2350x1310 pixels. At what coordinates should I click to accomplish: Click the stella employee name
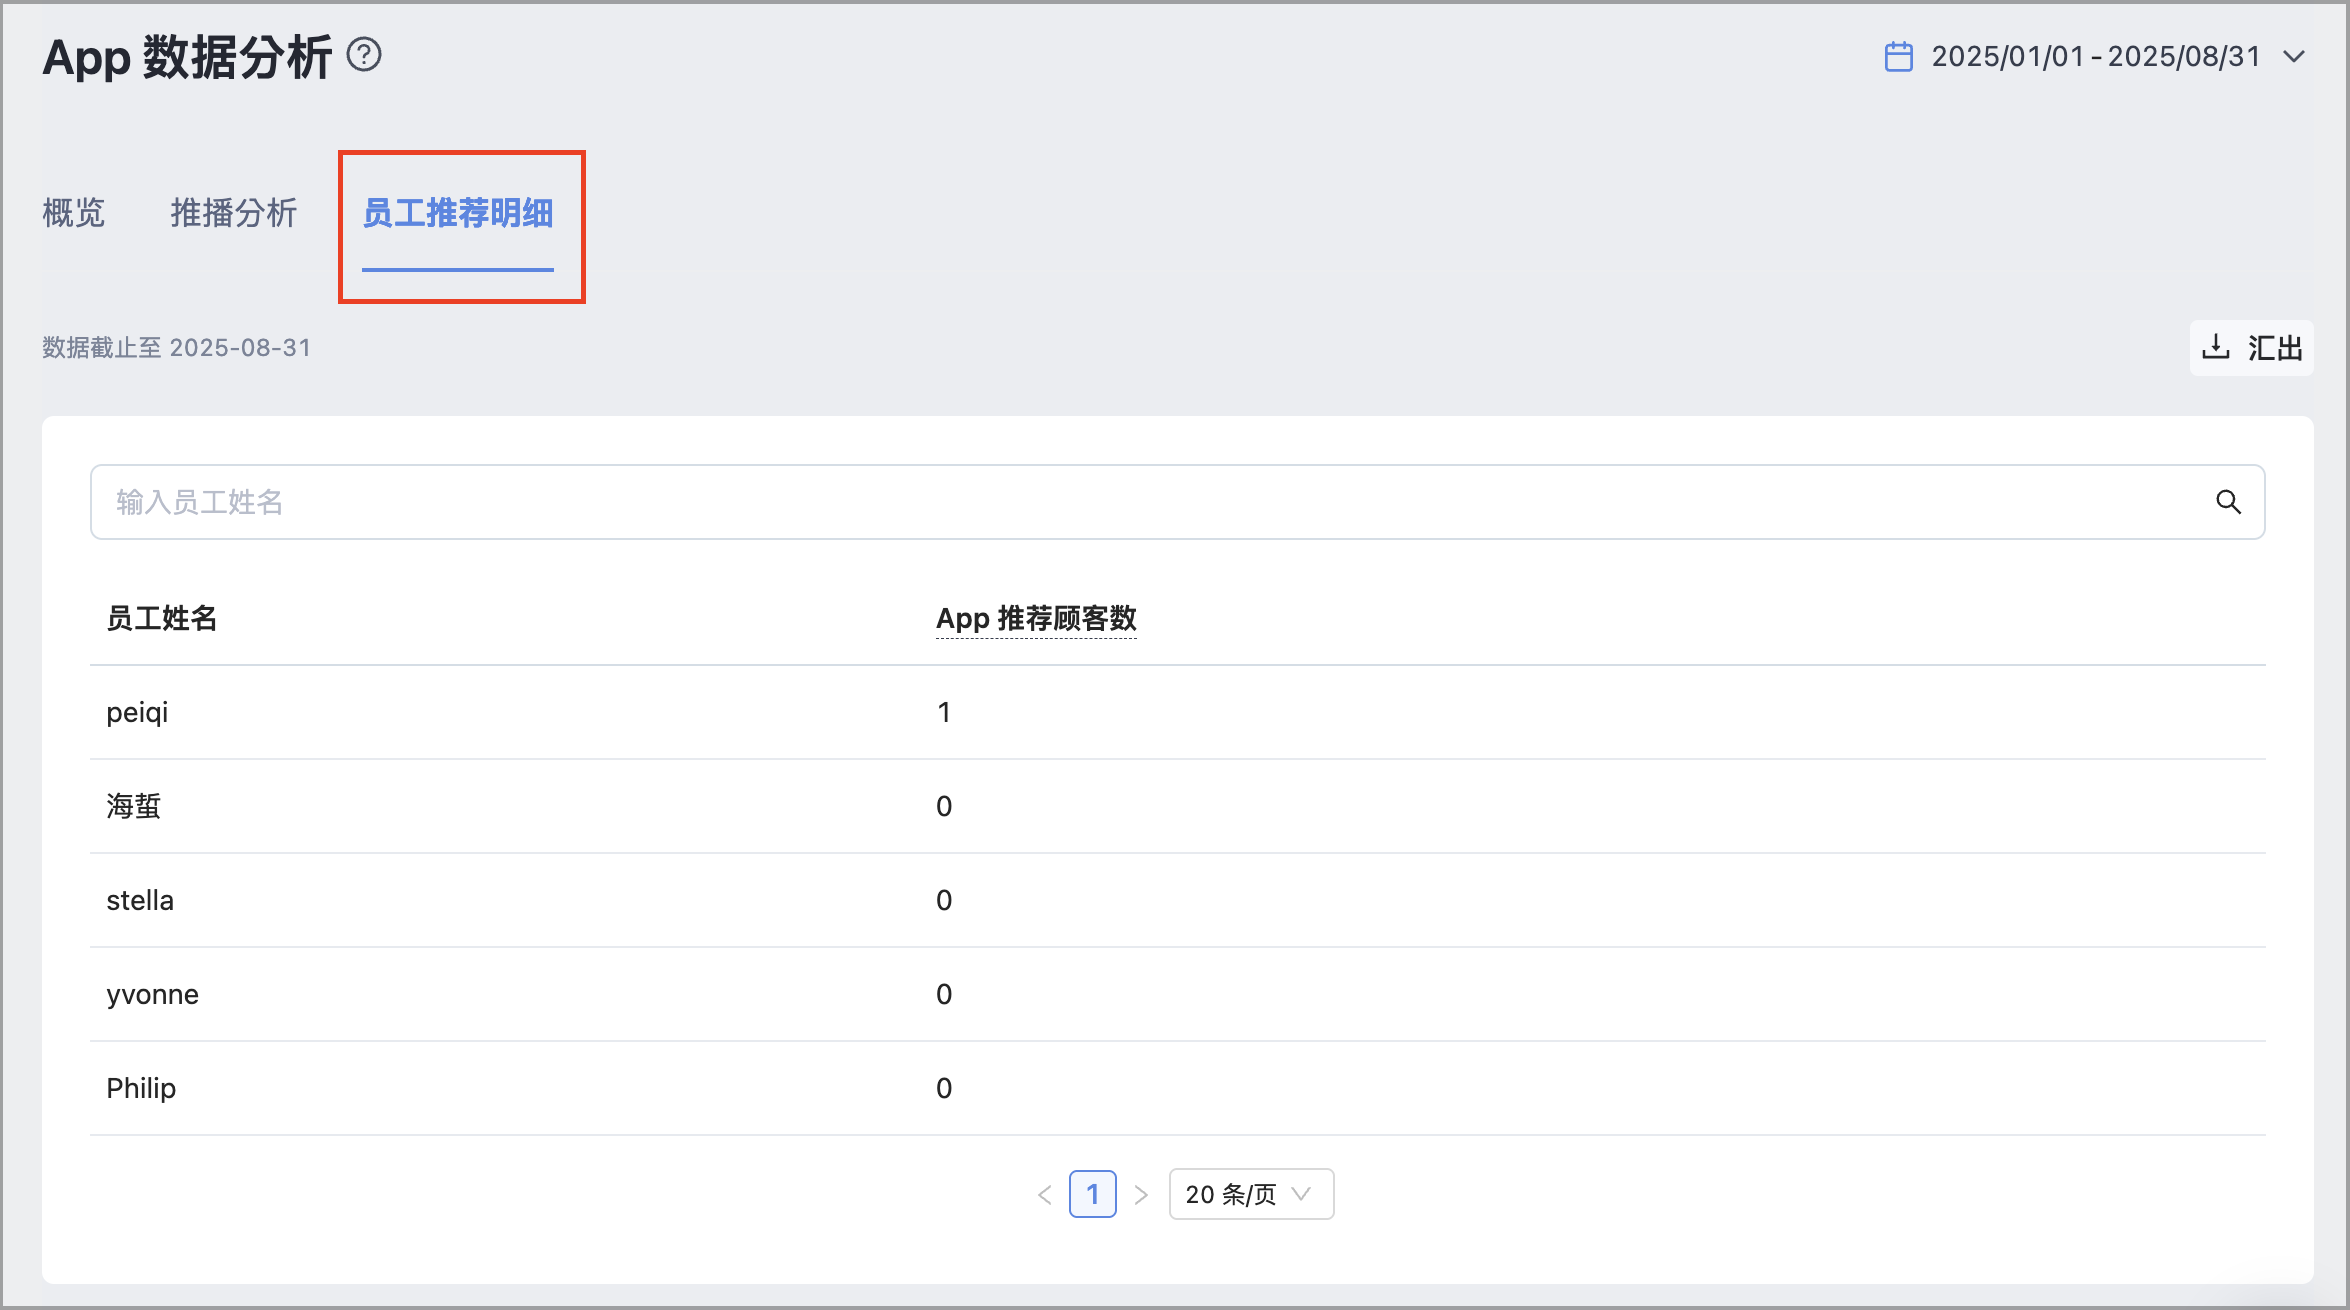tap(140, 900)
